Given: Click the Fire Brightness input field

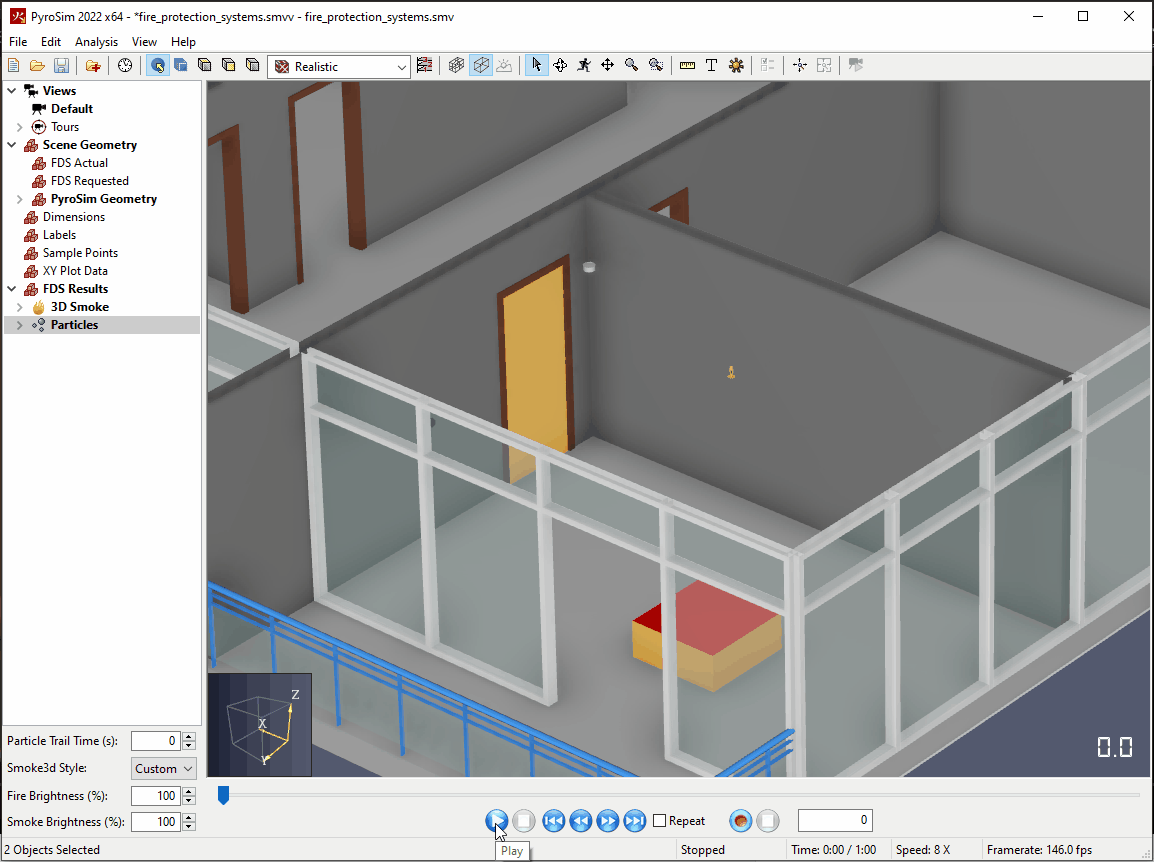Looking at the screenshot, I should coord(155,796).
